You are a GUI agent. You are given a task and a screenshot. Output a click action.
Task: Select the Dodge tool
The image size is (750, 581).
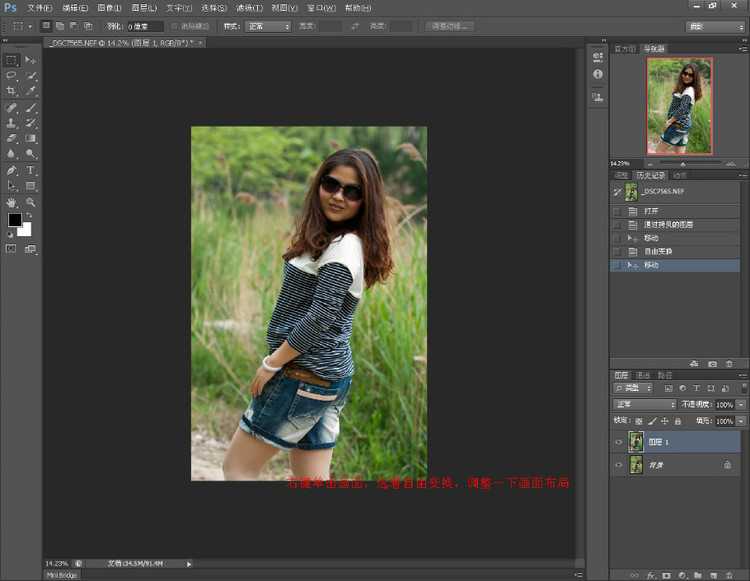[x=31, y=153]
